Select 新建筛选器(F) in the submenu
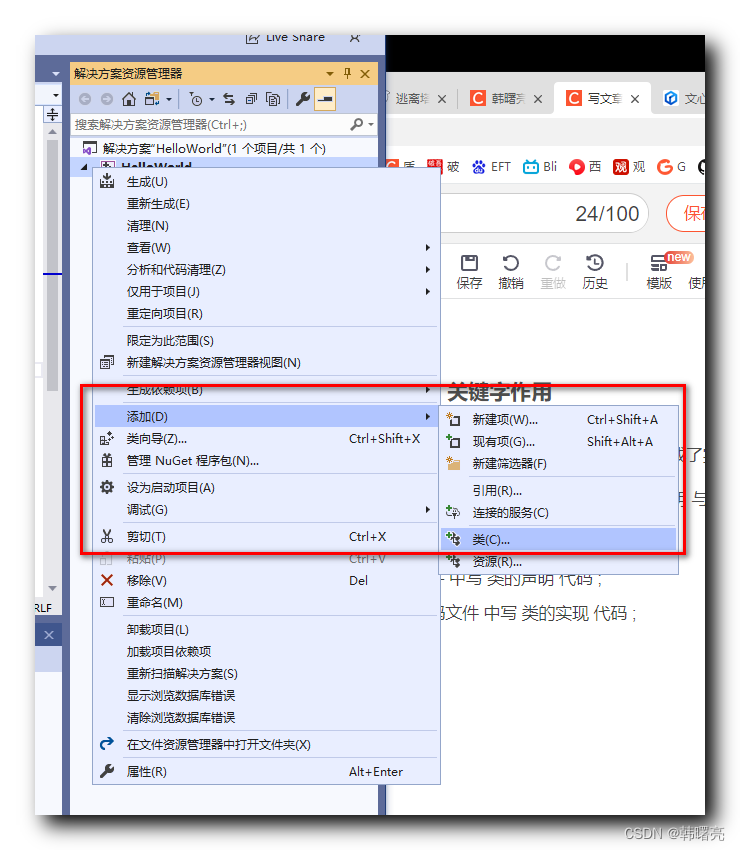Screen dimensions: 740x850 [x=559, y=464]
